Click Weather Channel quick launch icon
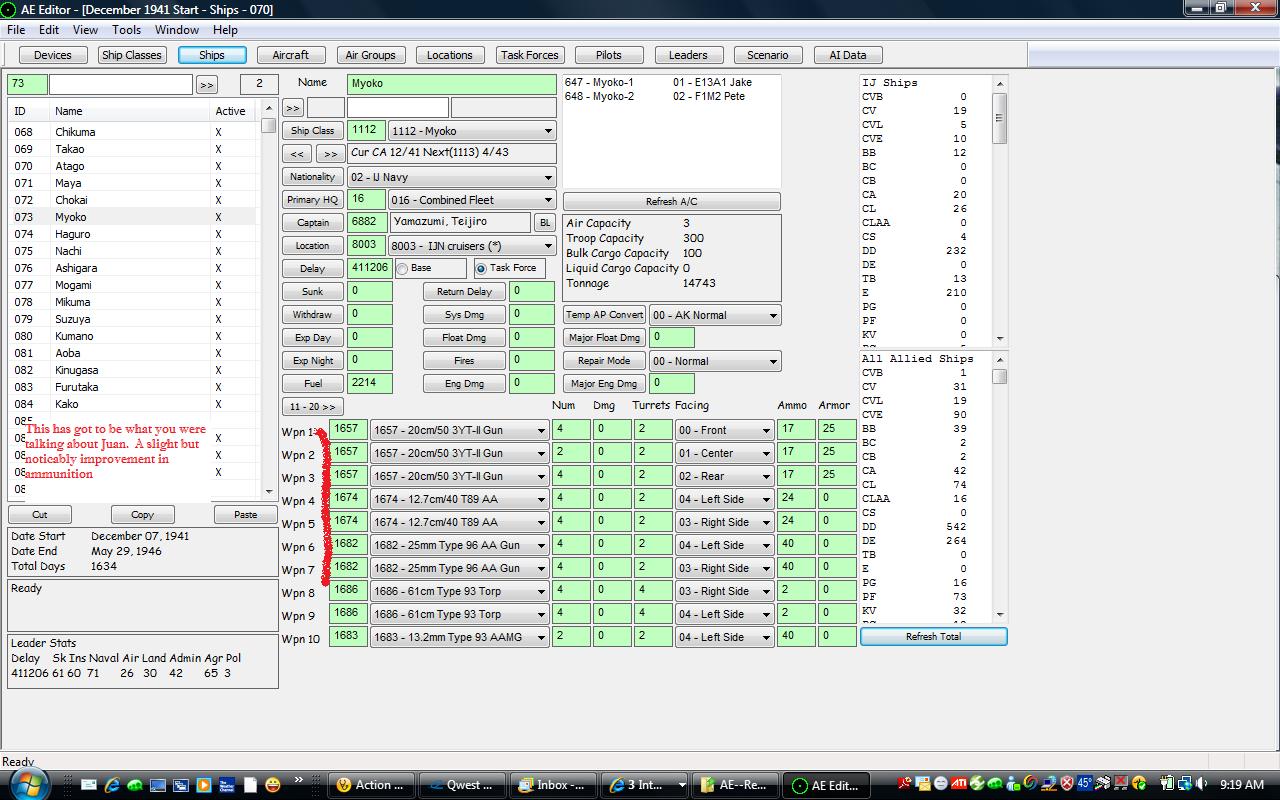The width and height of the screenshot is (1280, 800). click(226, 785)
